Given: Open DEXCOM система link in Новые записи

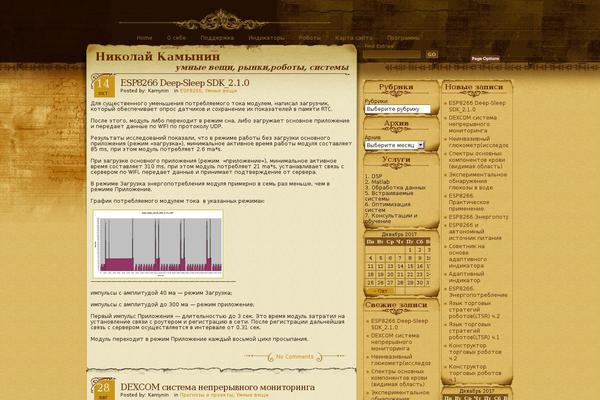Looking at the screenshot, I should 473,124.
